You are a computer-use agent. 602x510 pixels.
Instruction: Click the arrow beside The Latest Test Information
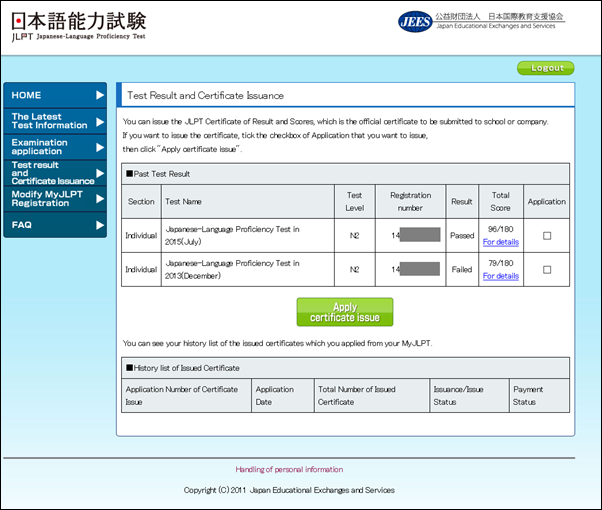[x=100, y=122]
